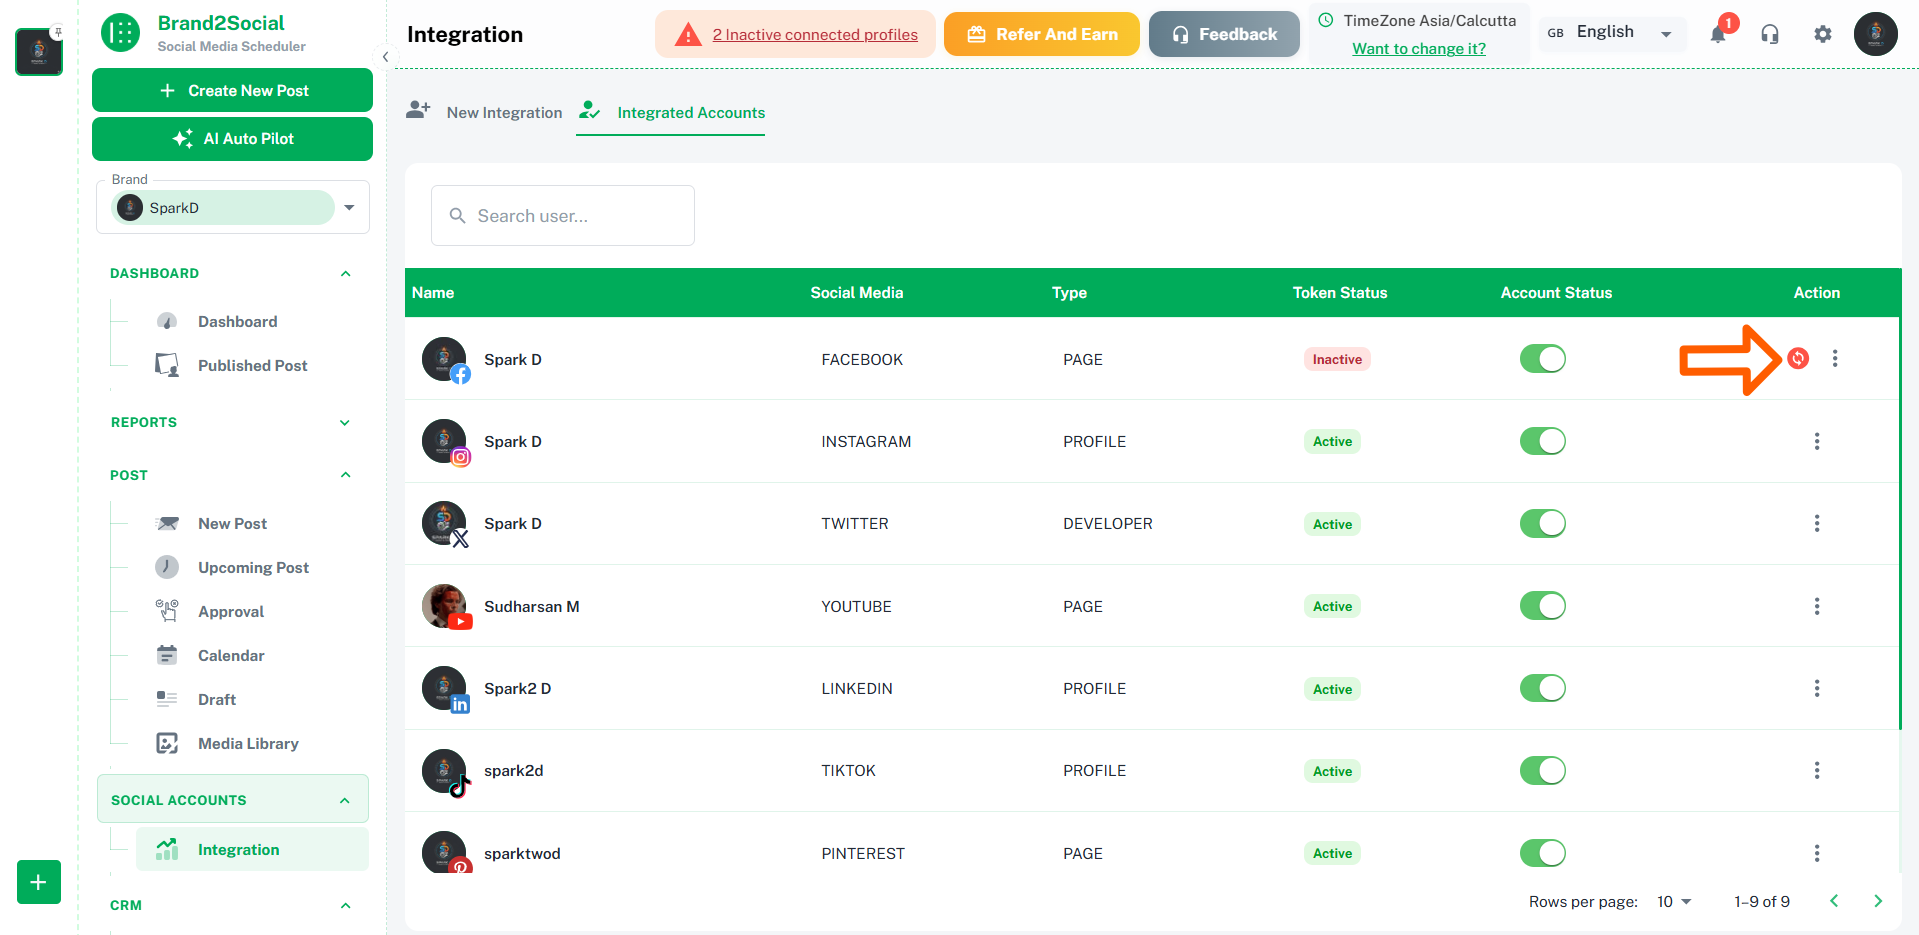Open the Draft section
Viewport: 1919px width, 935px height.
point(216,699)
